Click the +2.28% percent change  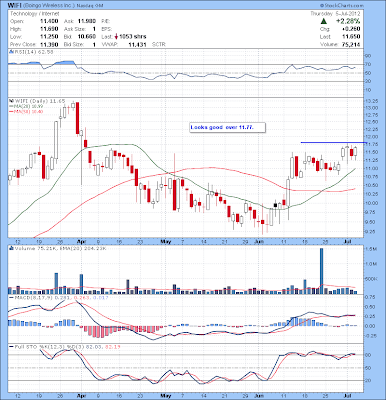[x=348, y=22]
